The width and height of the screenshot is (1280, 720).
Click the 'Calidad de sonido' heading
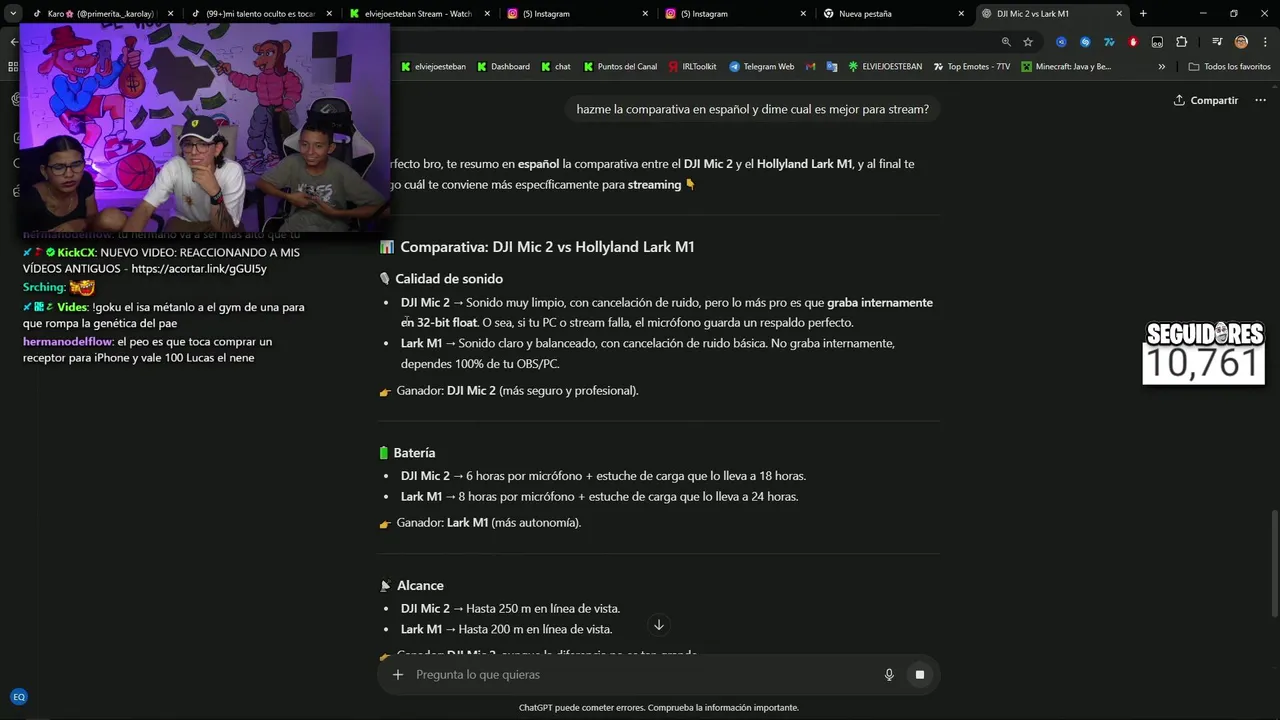pos(449,279)
